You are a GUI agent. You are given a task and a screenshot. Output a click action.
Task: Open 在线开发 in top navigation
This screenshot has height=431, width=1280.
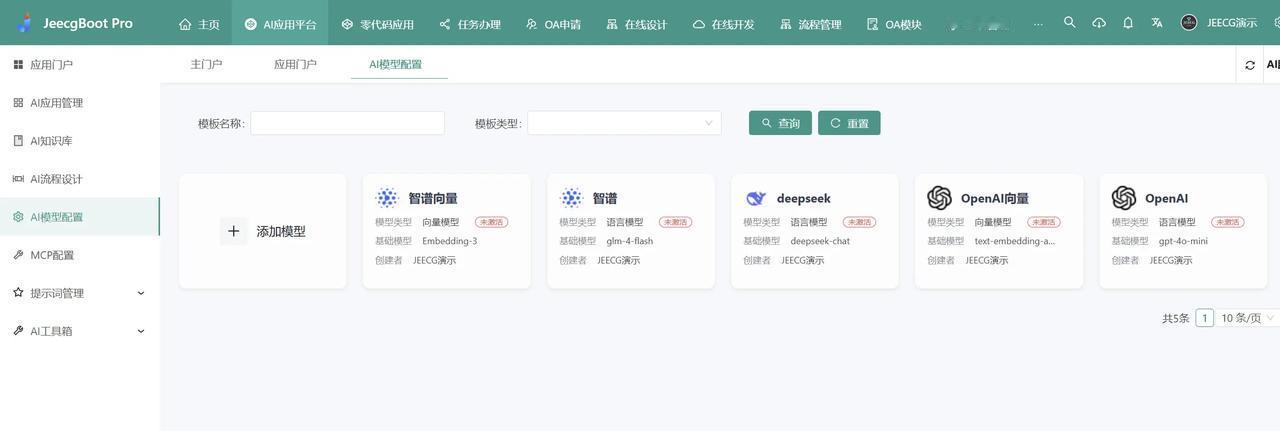click(x=723, y=24)
